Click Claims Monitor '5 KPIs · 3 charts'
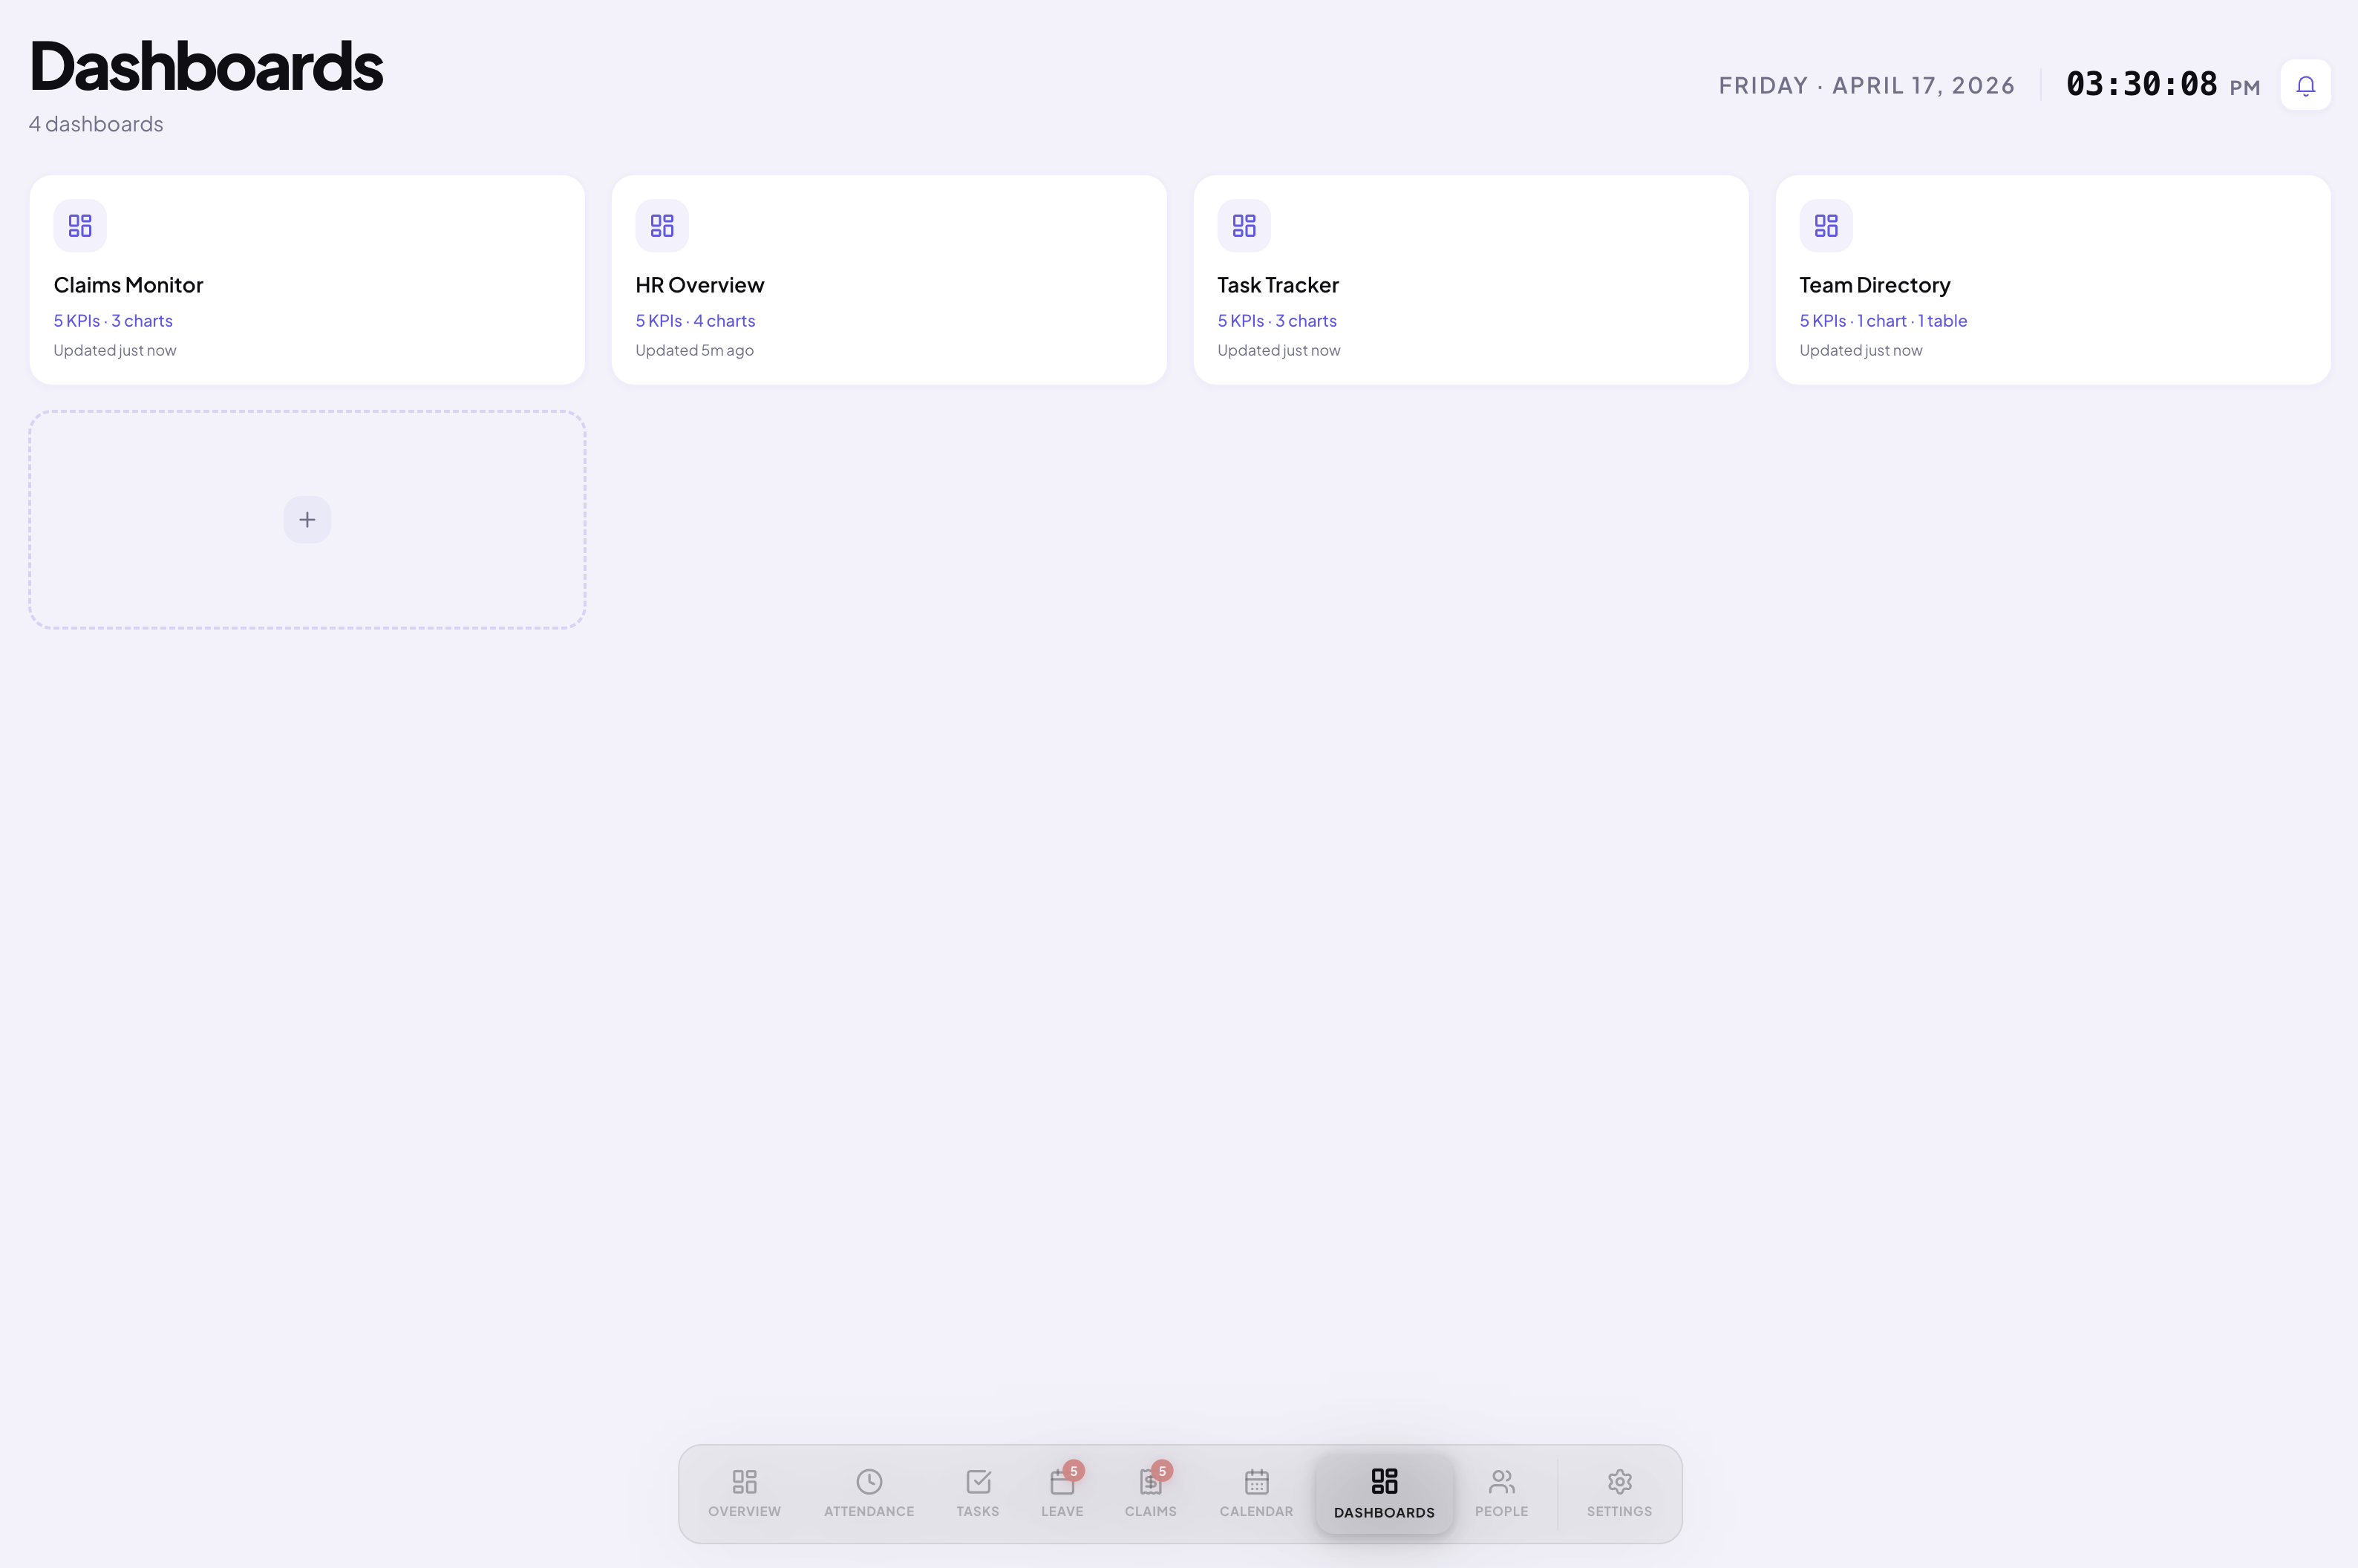The height and width of the screenshot is (1568, 2358). tap(113, 321)
